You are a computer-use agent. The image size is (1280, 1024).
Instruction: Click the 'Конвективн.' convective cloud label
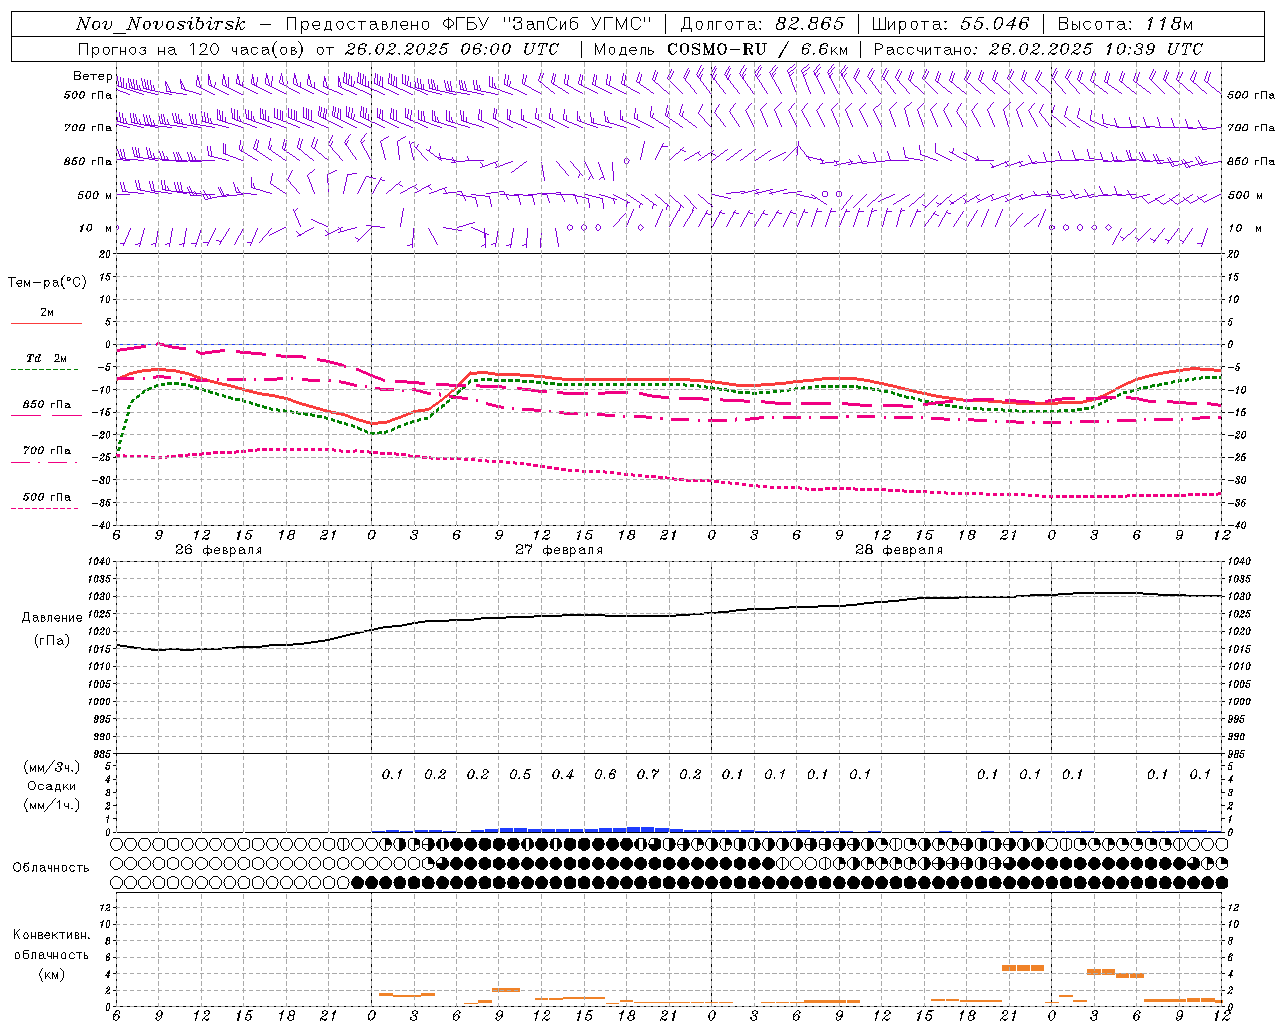tap(52, 935)
